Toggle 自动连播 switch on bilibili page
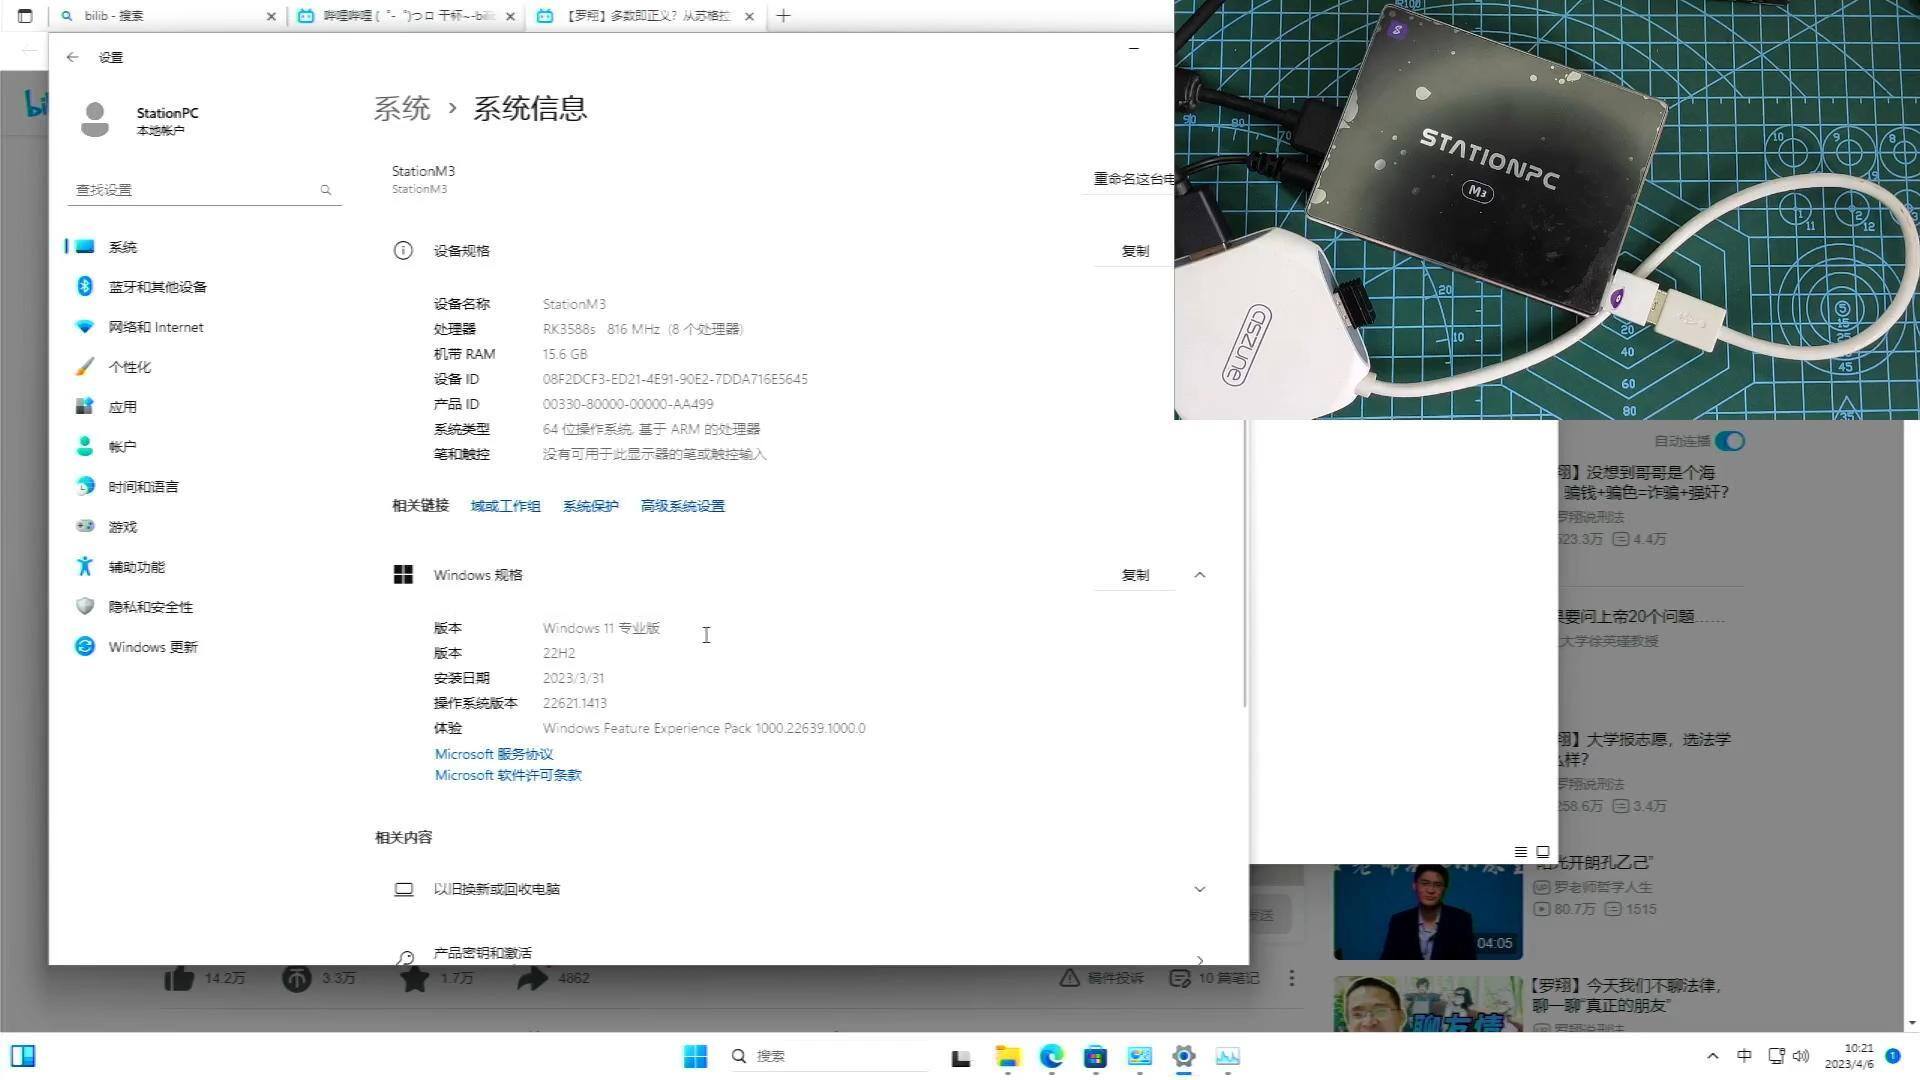1920x1080 pixels. click(x=1730, y=441)
